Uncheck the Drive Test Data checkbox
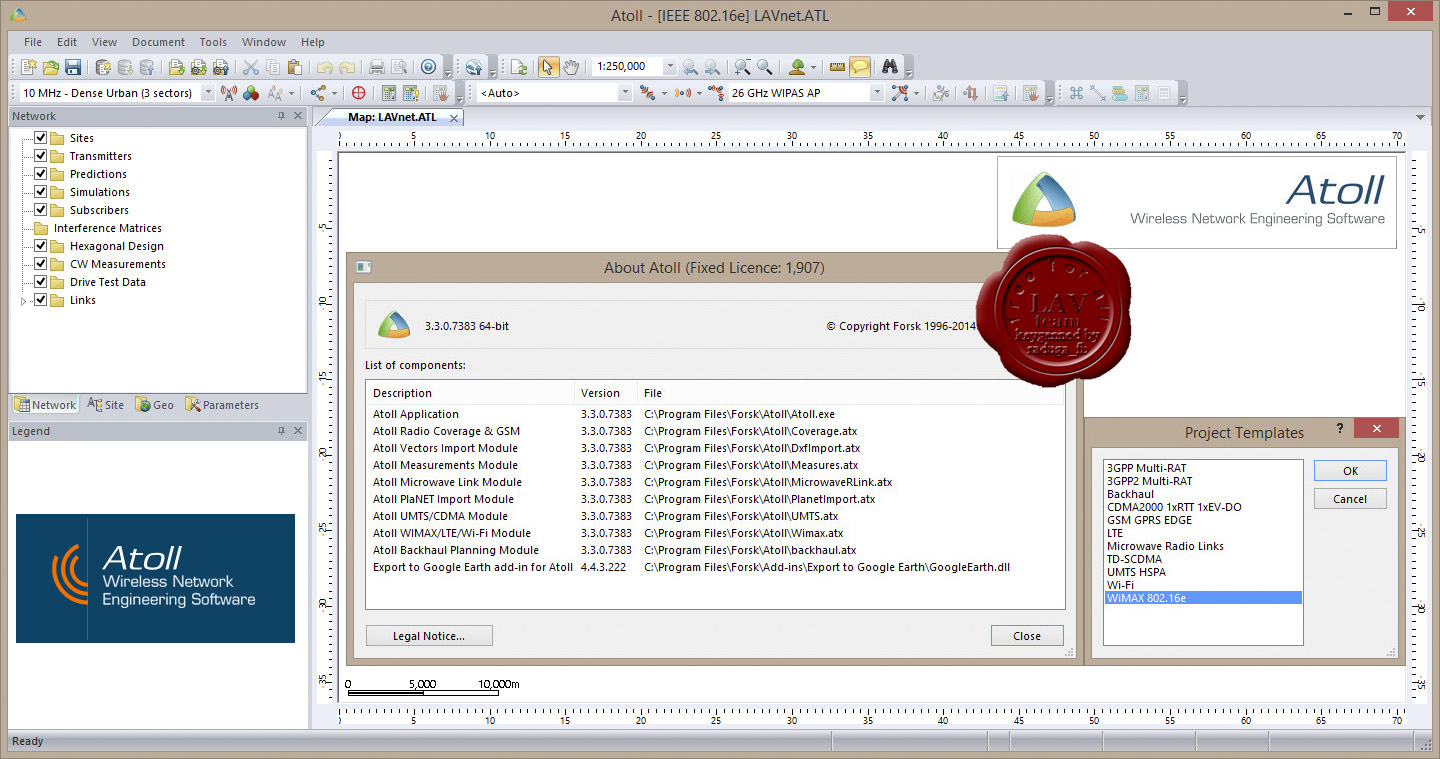This screenshot has height=759, width=1440. pos(41,282)
